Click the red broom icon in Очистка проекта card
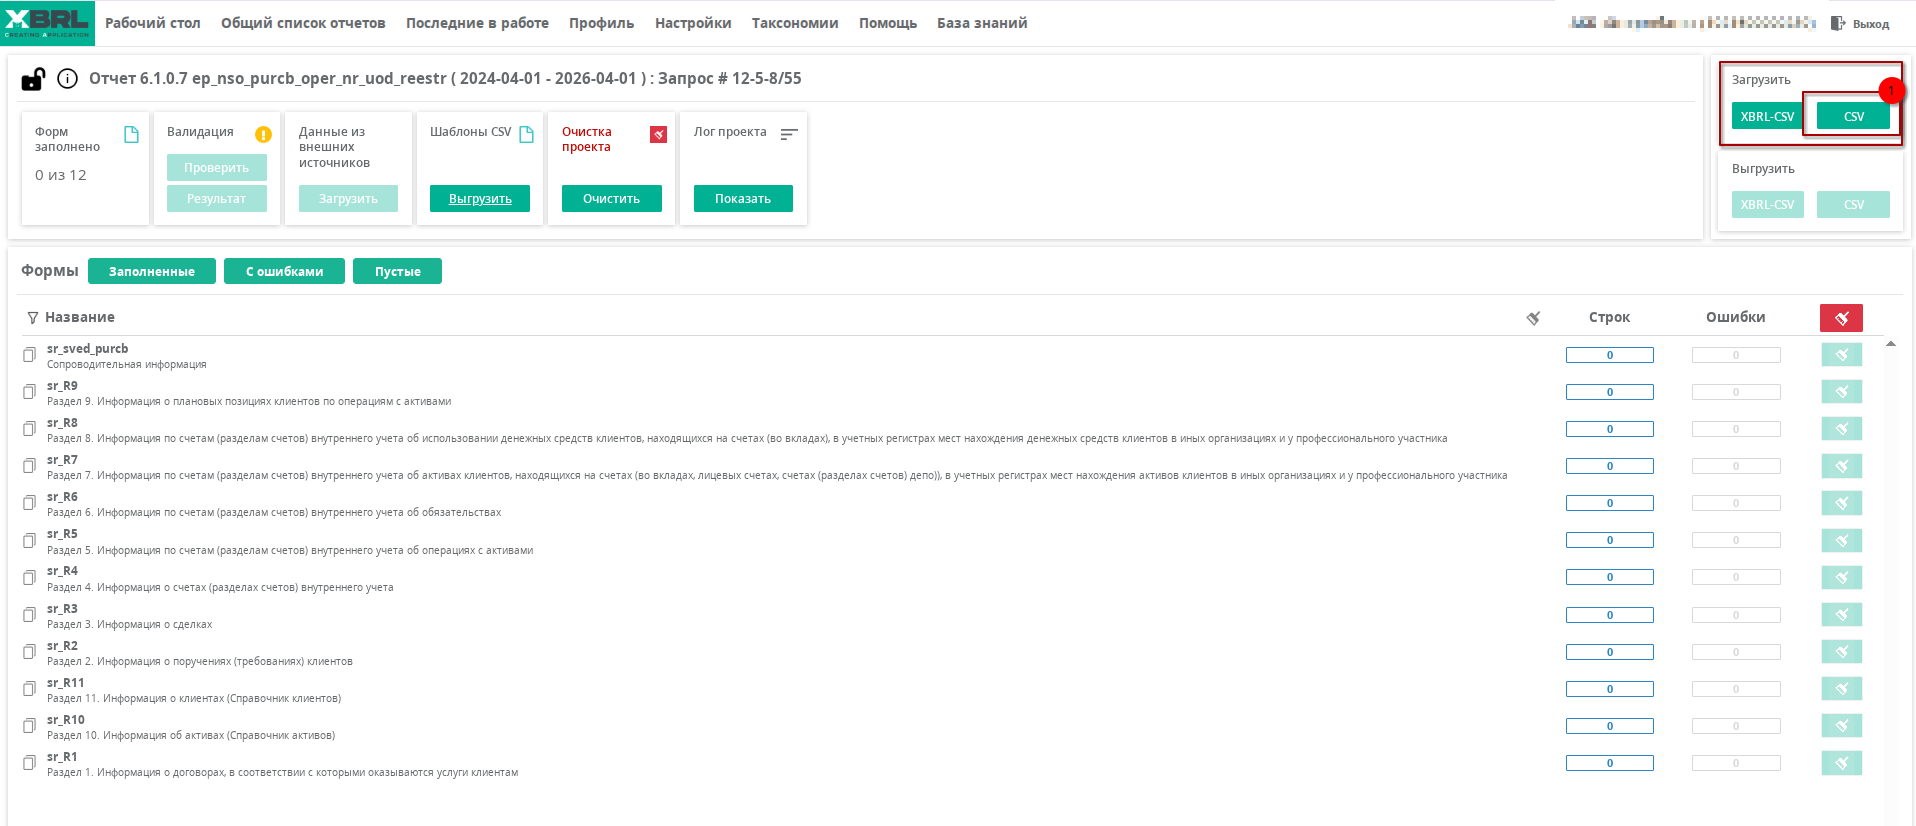Screen dimensions: 1916x826 coord(658,134)
